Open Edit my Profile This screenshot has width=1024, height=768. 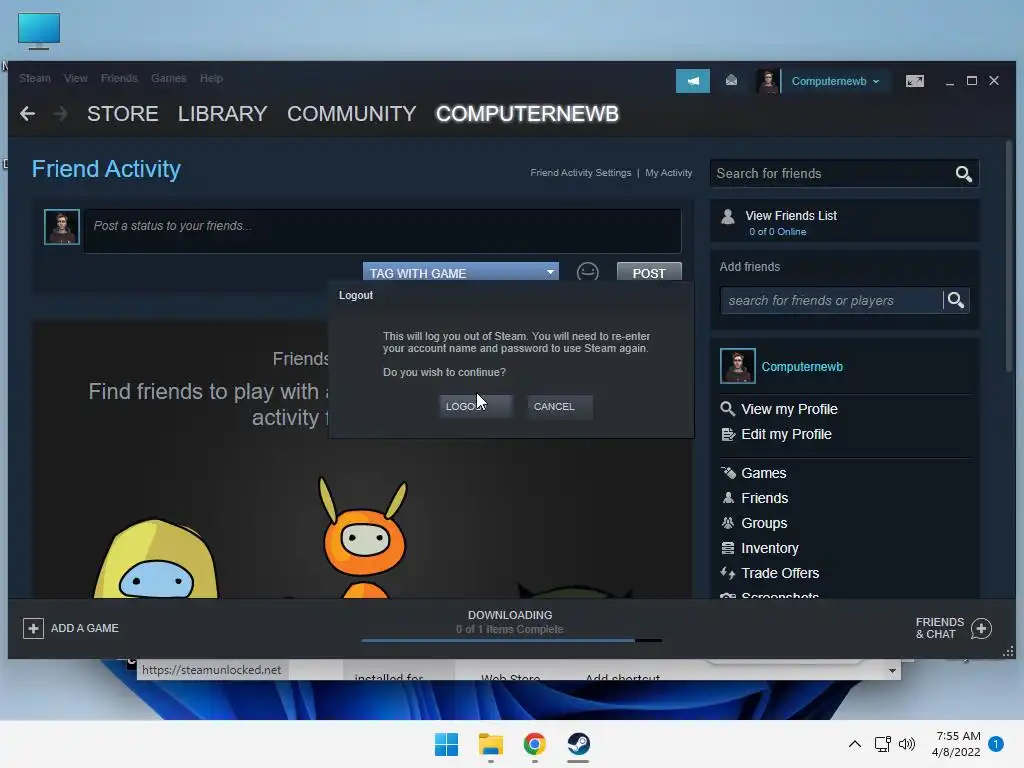(x=786, y=434)
